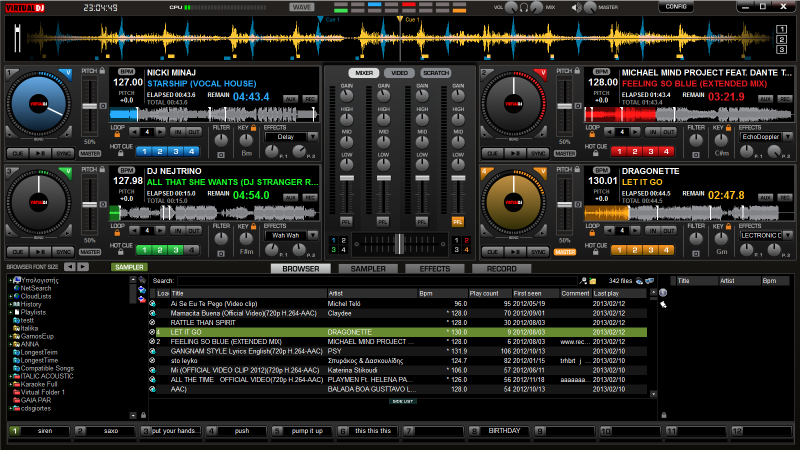Switch to the EFFECTS tab
Image resolution: width=800 pixels, height=450 pixels.
click(435, 268)
